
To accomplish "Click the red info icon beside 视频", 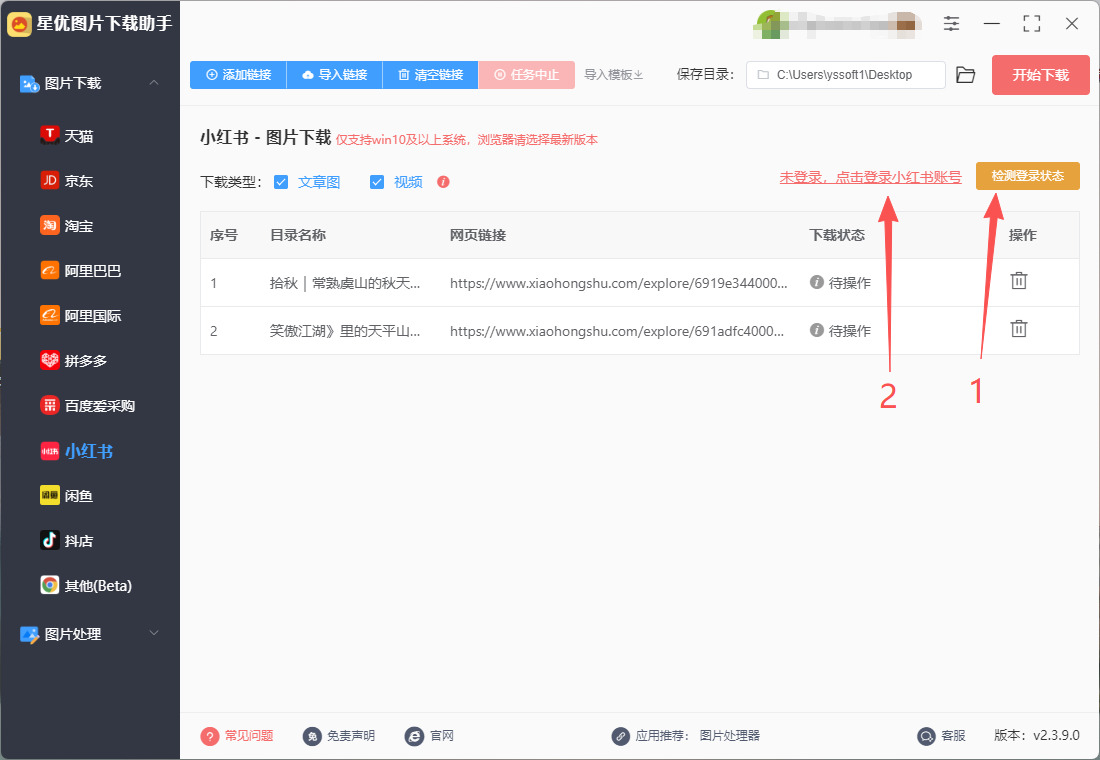I will (443, 182).
